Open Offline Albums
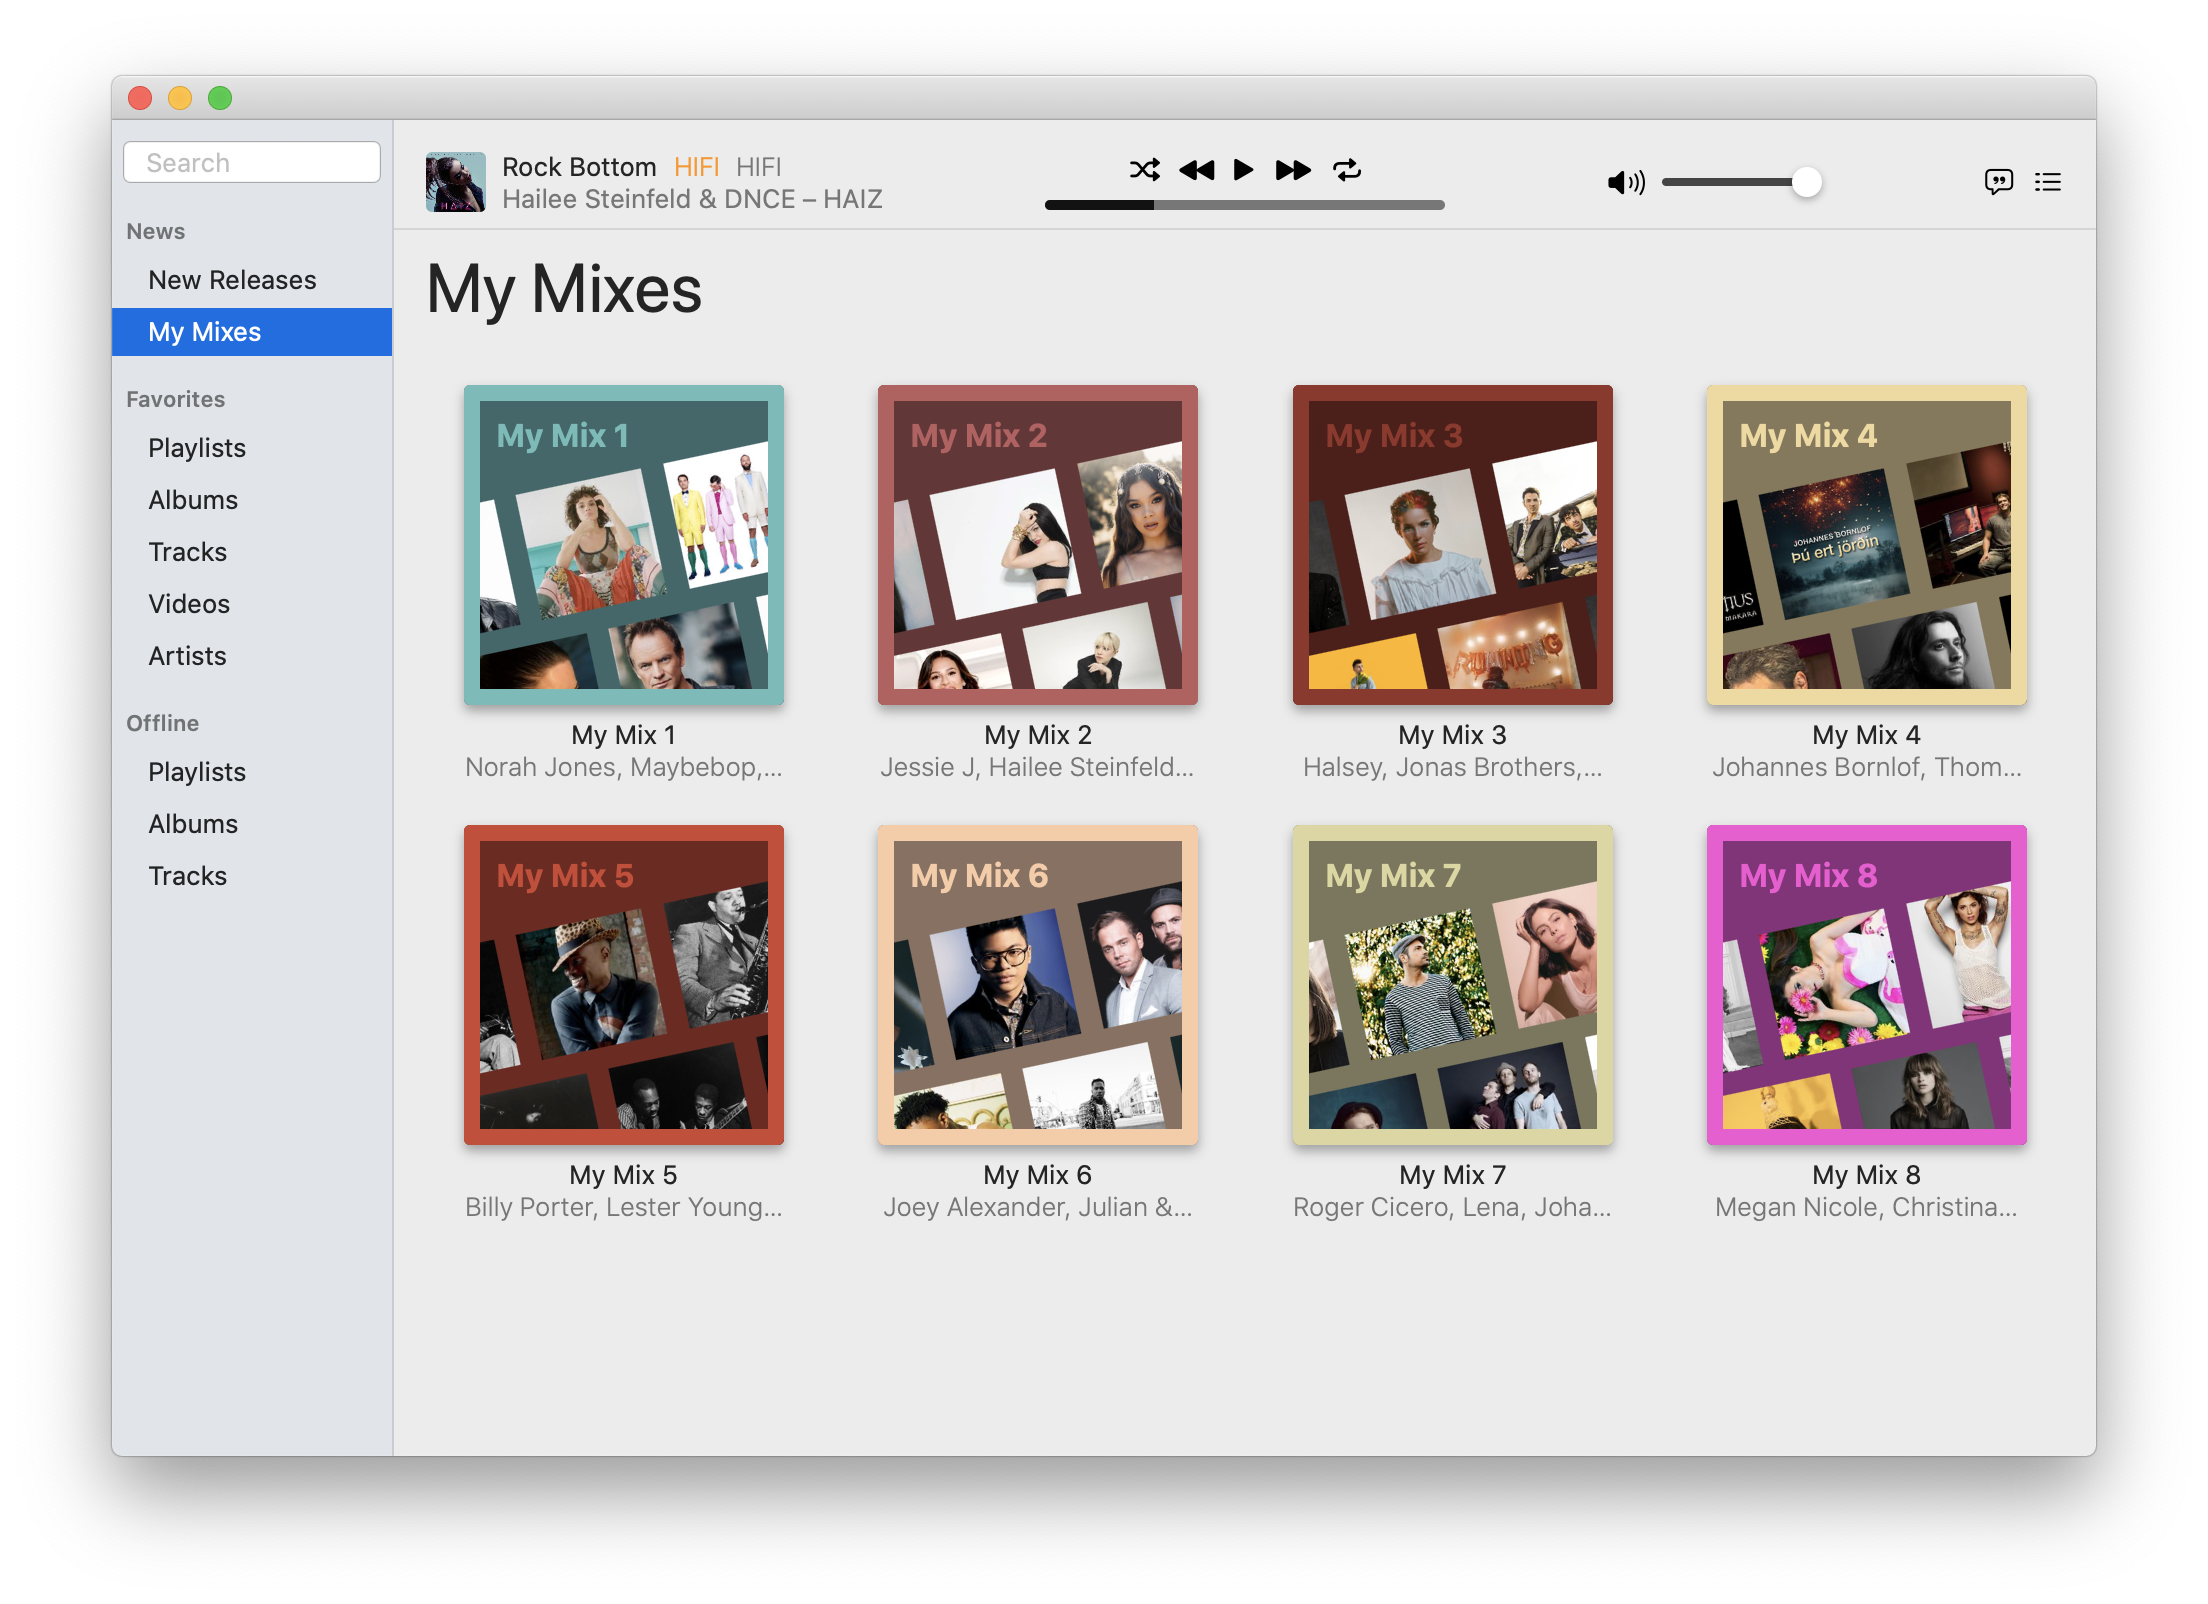This screenshot has width=2208, height=1604. pyautogui.click(x=252, y=824)
